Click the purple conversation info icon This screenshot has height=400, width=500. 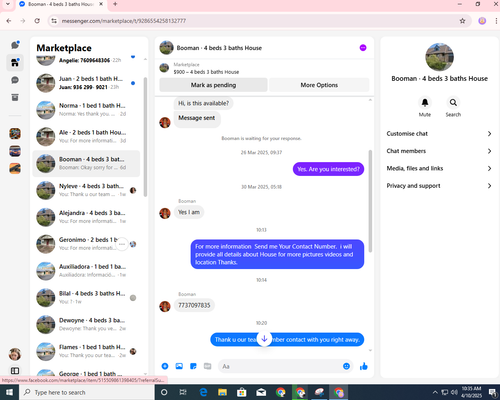tap(363, 48)
